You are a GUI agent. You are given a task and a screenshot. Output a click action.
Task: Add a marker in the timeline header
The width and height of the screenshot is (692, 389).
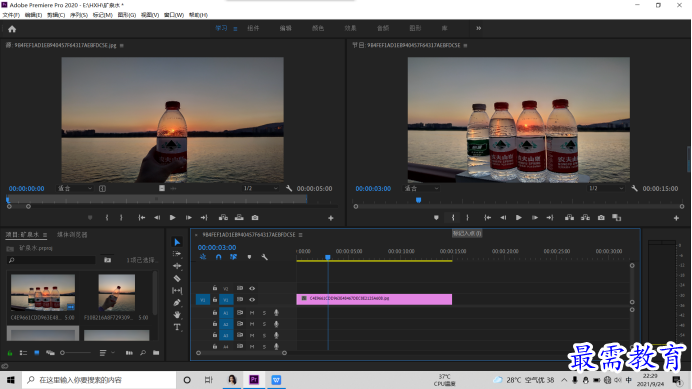click(249, 257)
